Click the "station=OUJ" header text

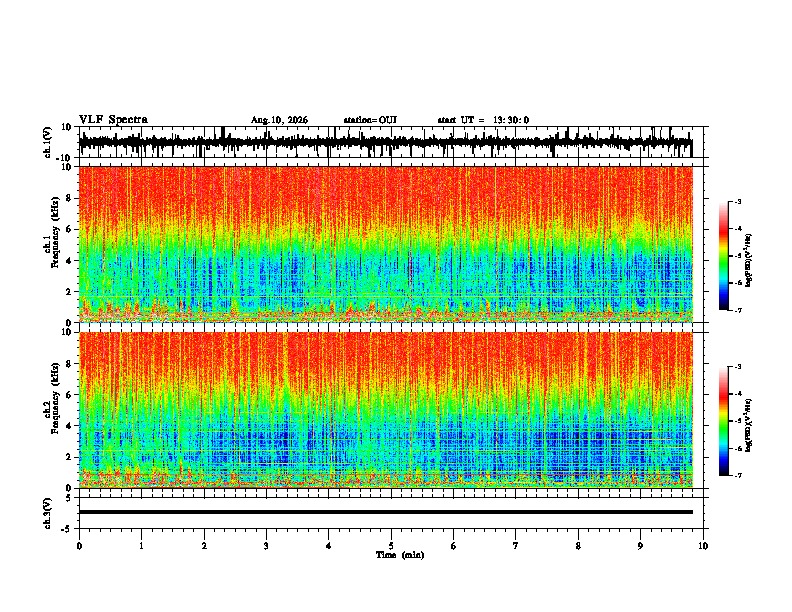370,120
